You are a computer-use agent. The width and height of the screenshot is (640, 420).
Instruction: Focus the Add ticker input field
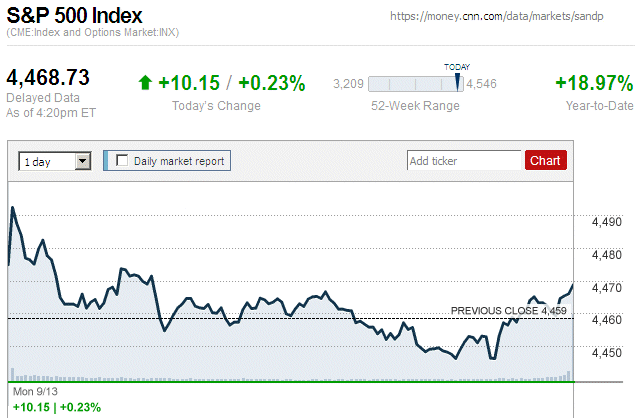click(x=464, y=160)
